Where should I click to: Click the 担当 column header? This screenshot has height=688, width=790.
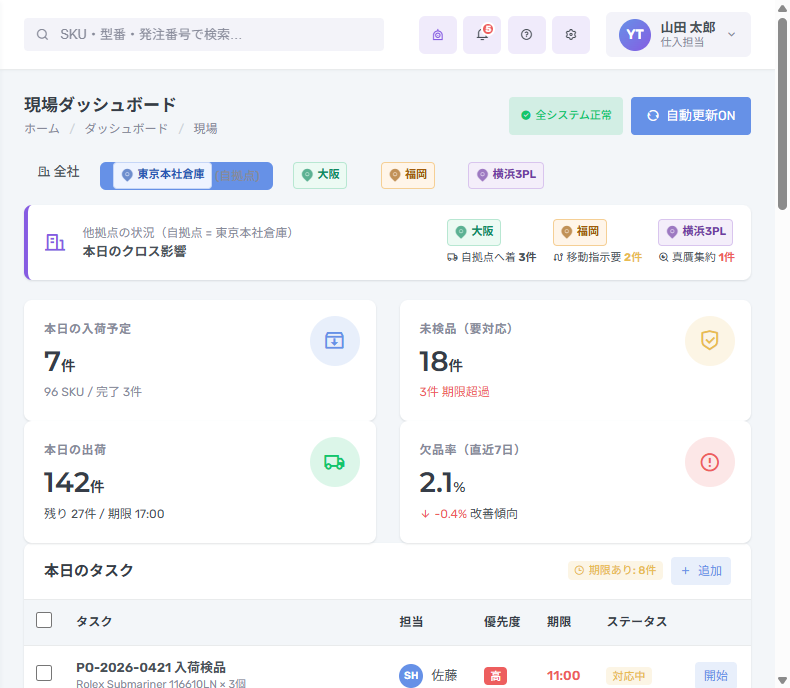pos(411,622)
